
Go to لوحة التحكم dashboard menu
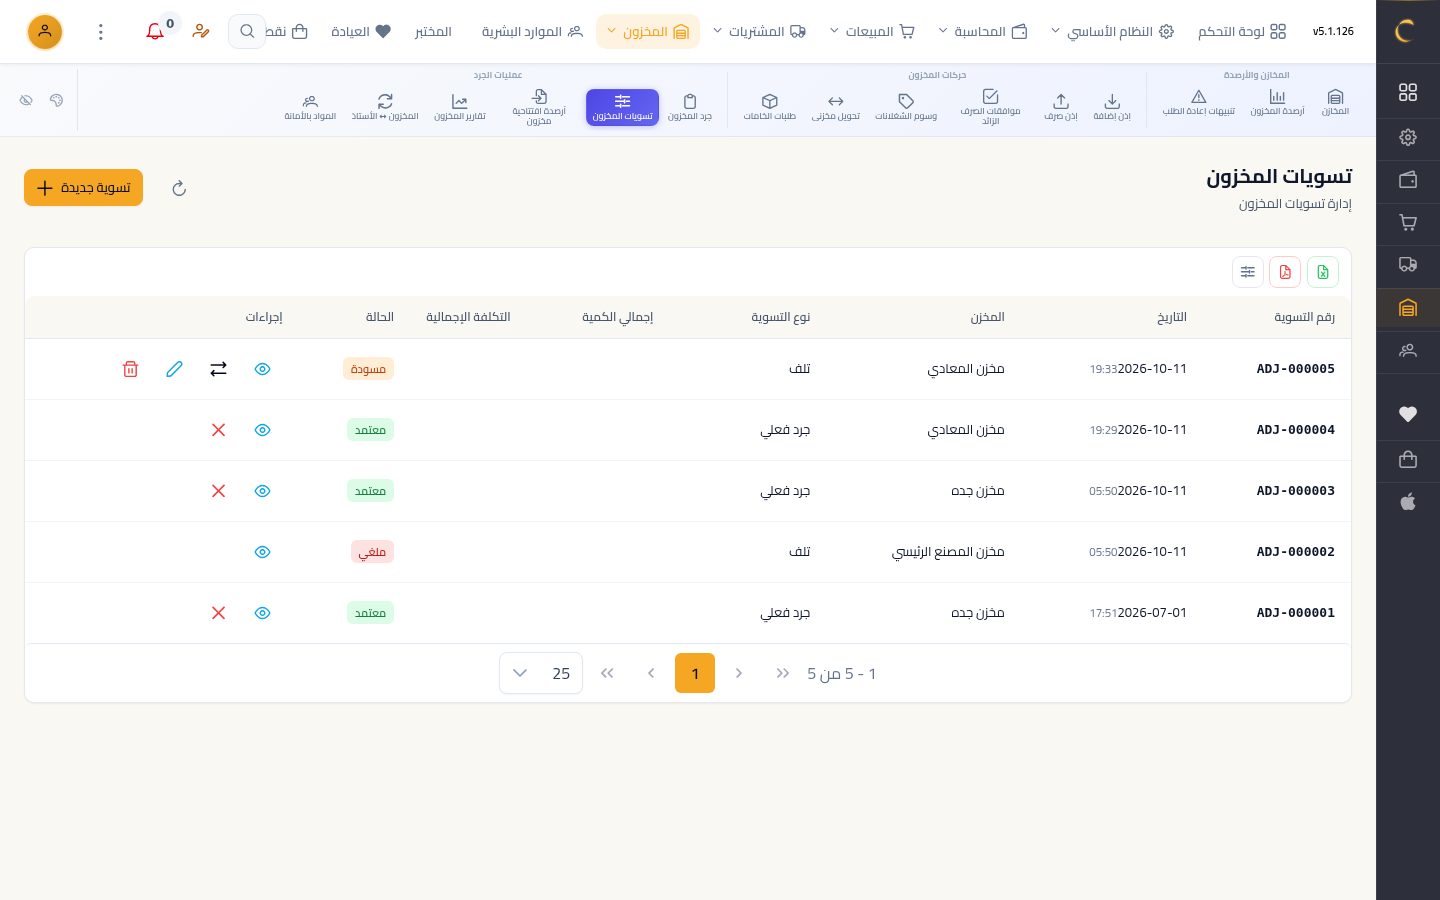click(1242, 32)
